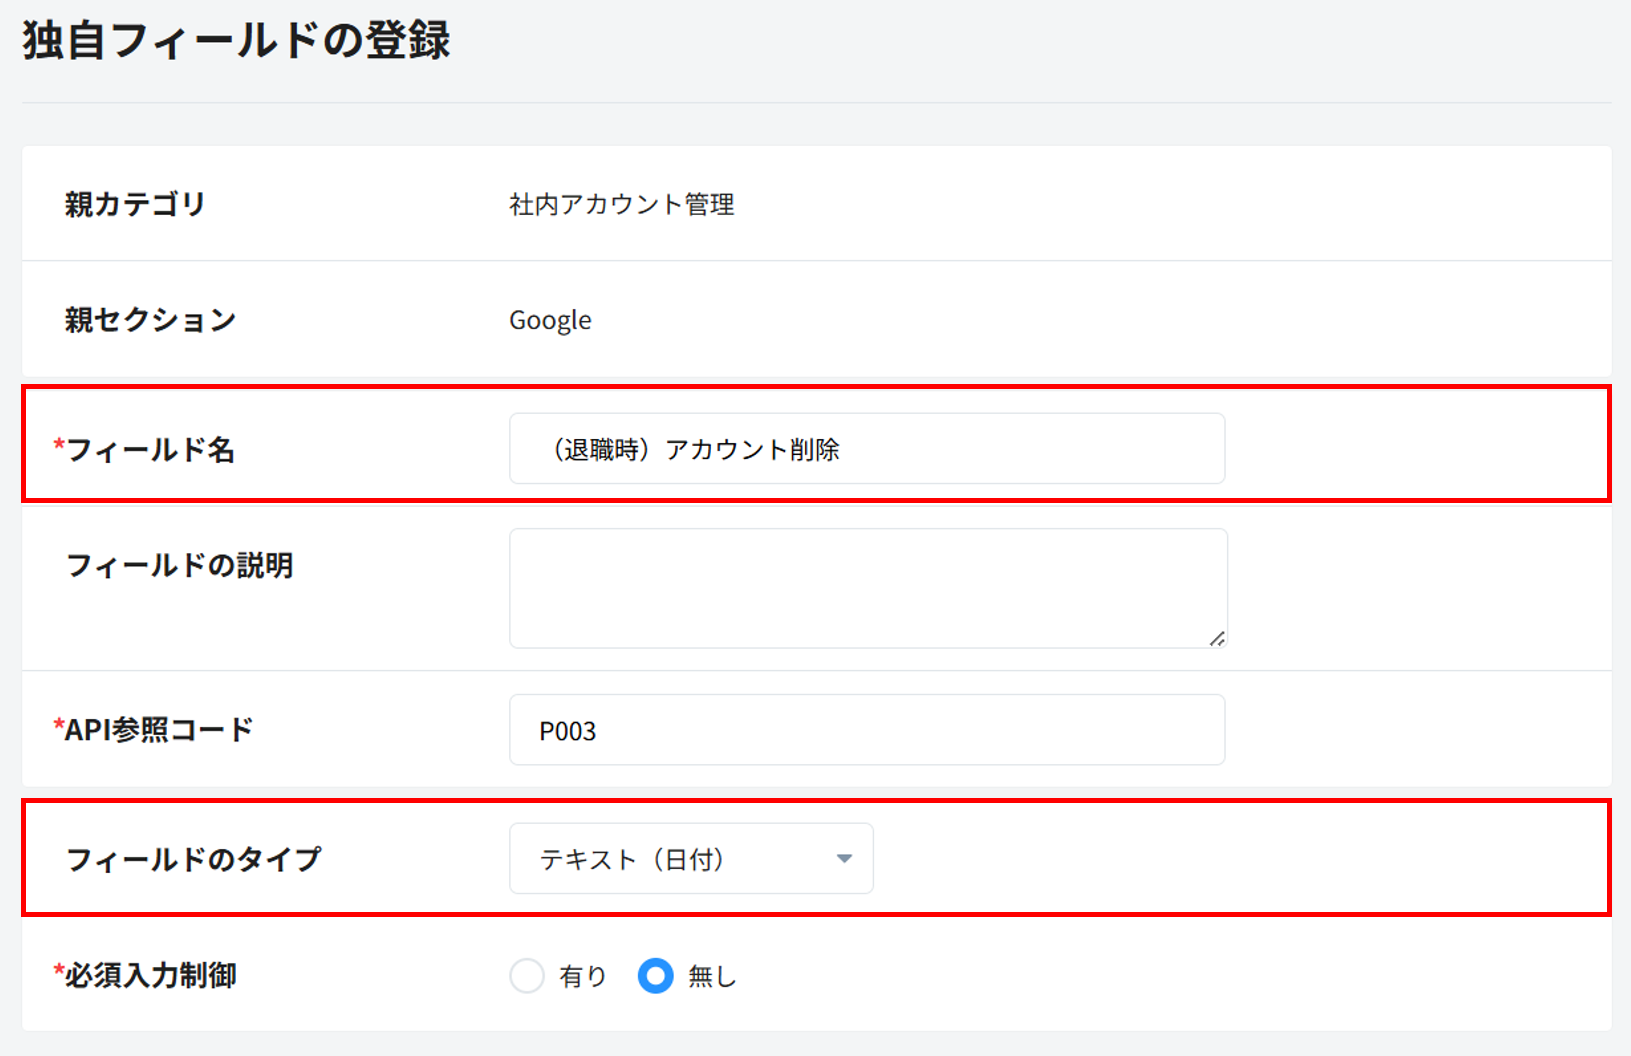Click the フィールドの説明 label
The width and height of the screenshot is (1631, 1056).
(180, 566)
